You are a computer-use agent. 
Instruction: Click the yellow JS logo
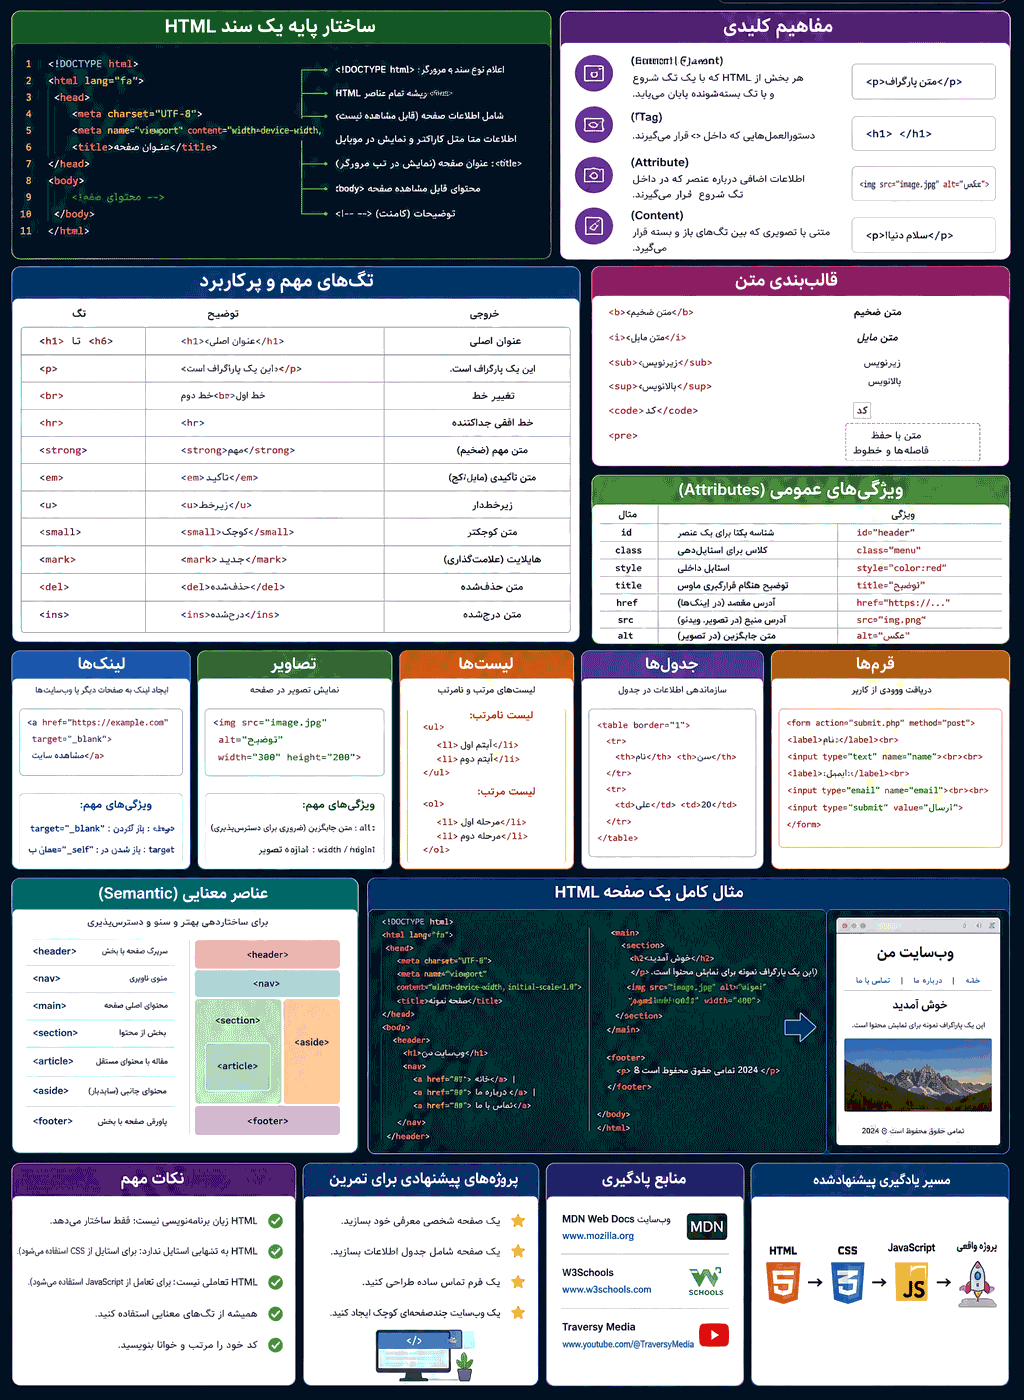911,1282
